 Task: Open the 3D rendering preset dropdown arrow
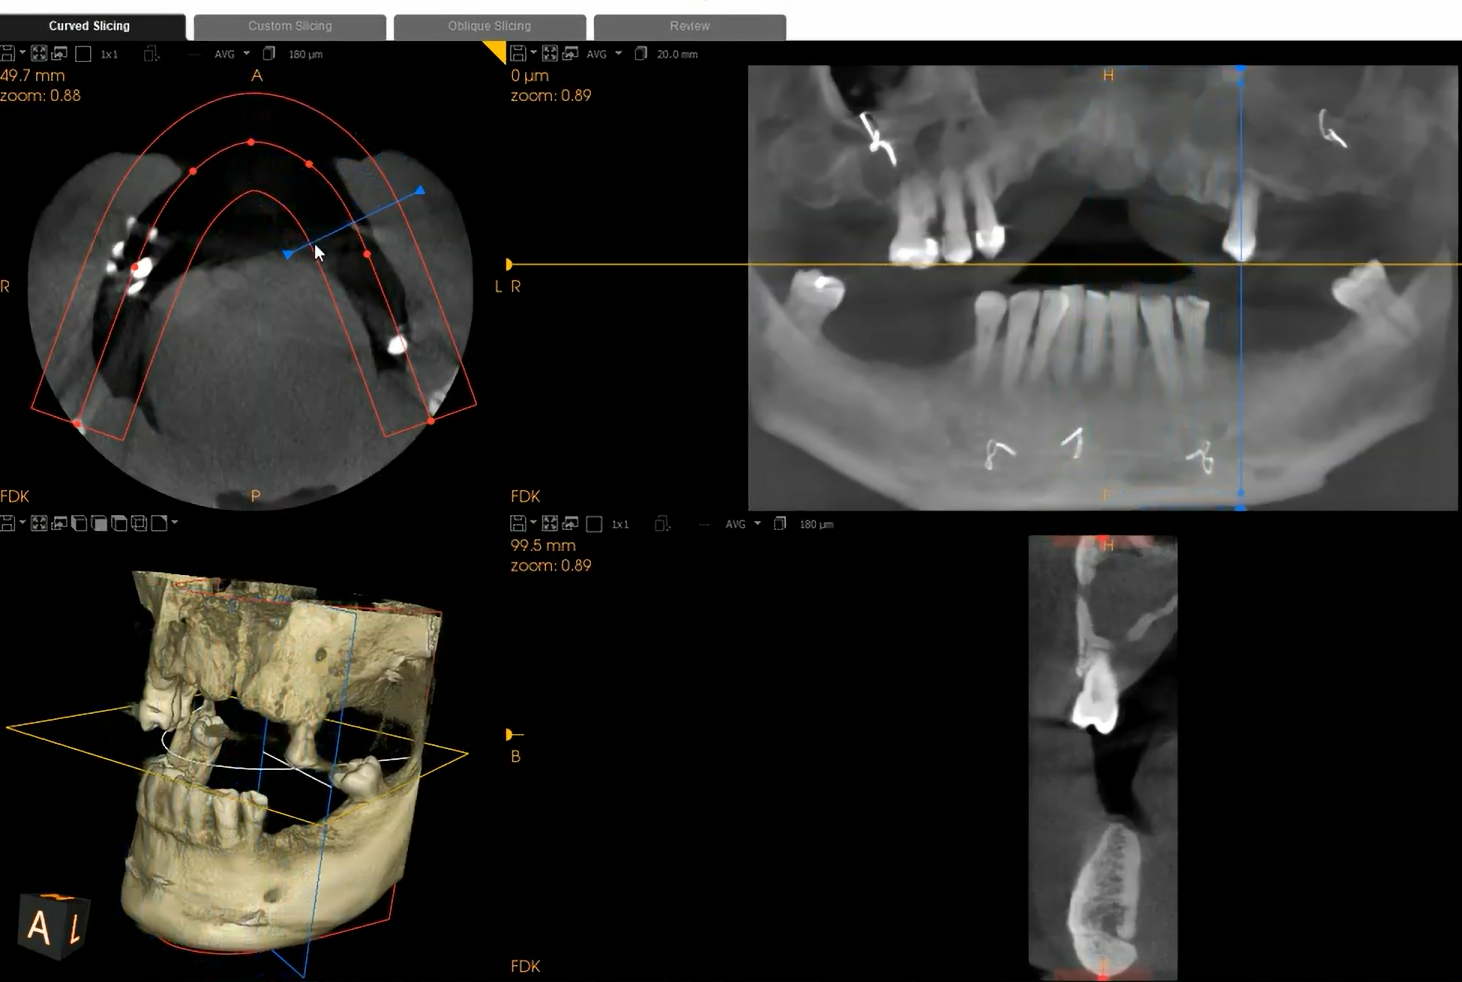pos(175,522)
